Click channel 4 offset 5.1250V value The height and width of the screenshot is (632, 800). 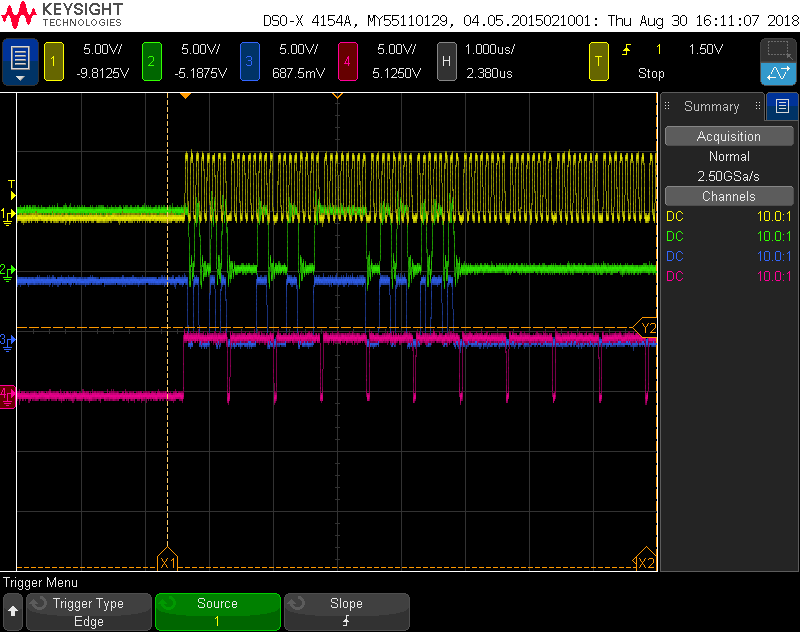396,73
